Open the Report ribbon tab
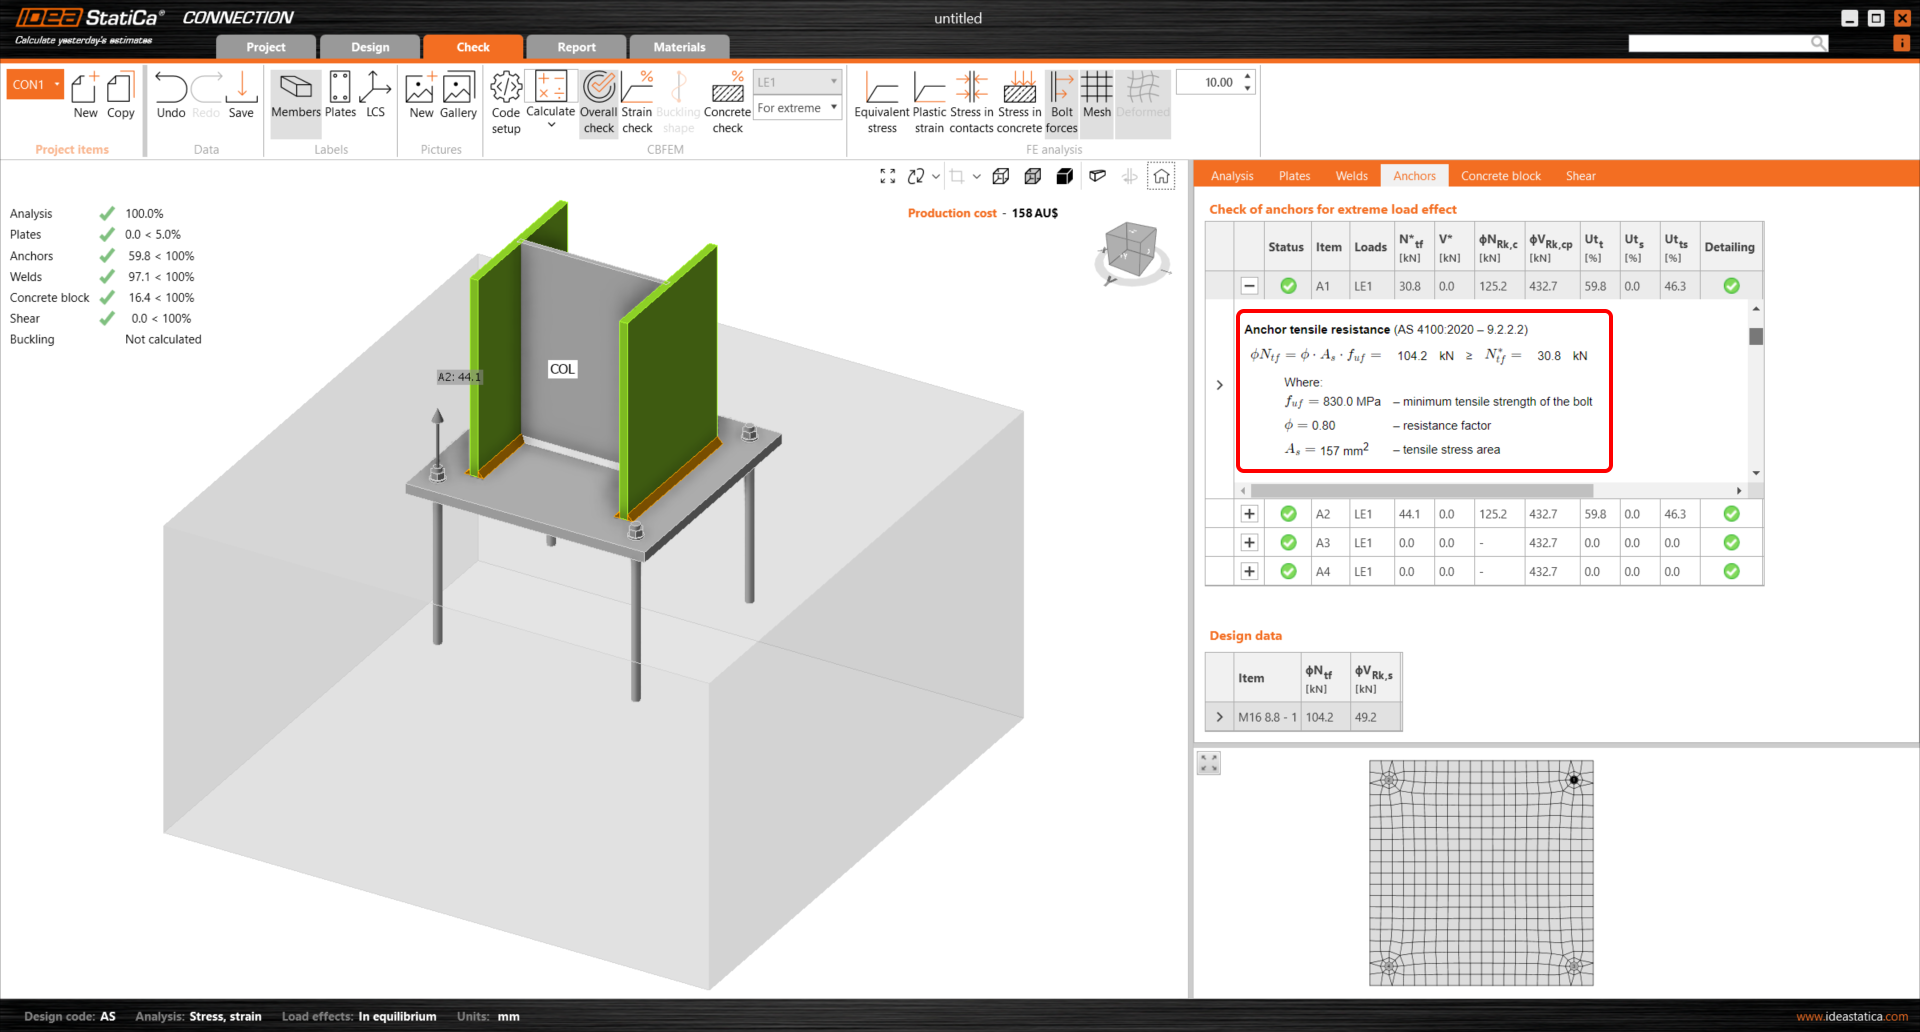 pos(576,47)
